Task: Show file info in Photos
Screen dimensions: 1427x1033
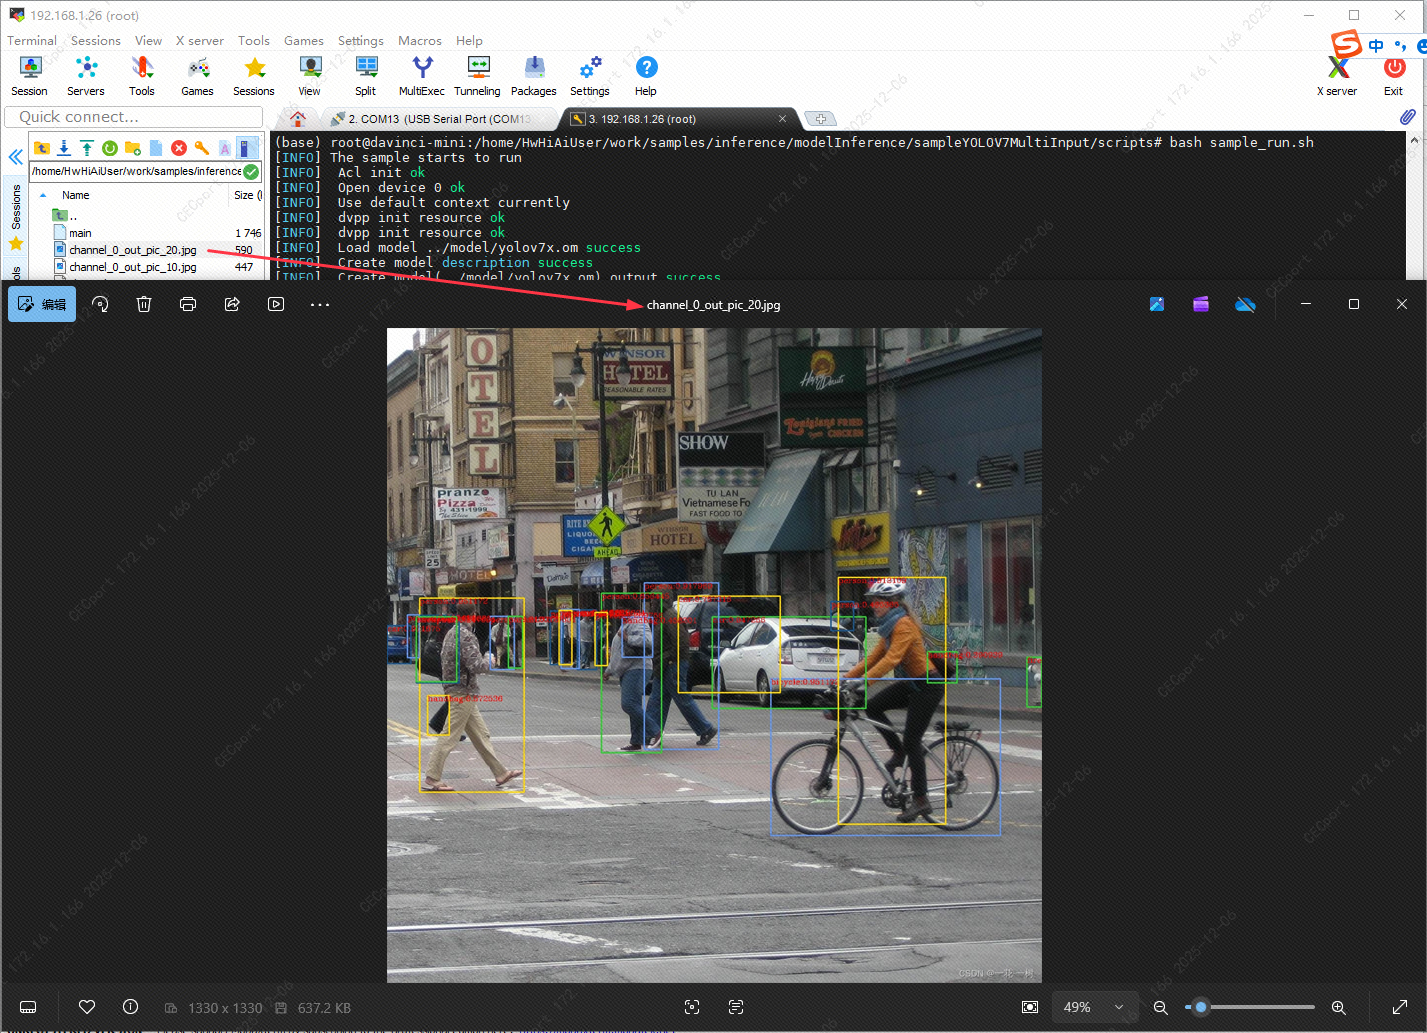Action: (x=130, y=1007)
